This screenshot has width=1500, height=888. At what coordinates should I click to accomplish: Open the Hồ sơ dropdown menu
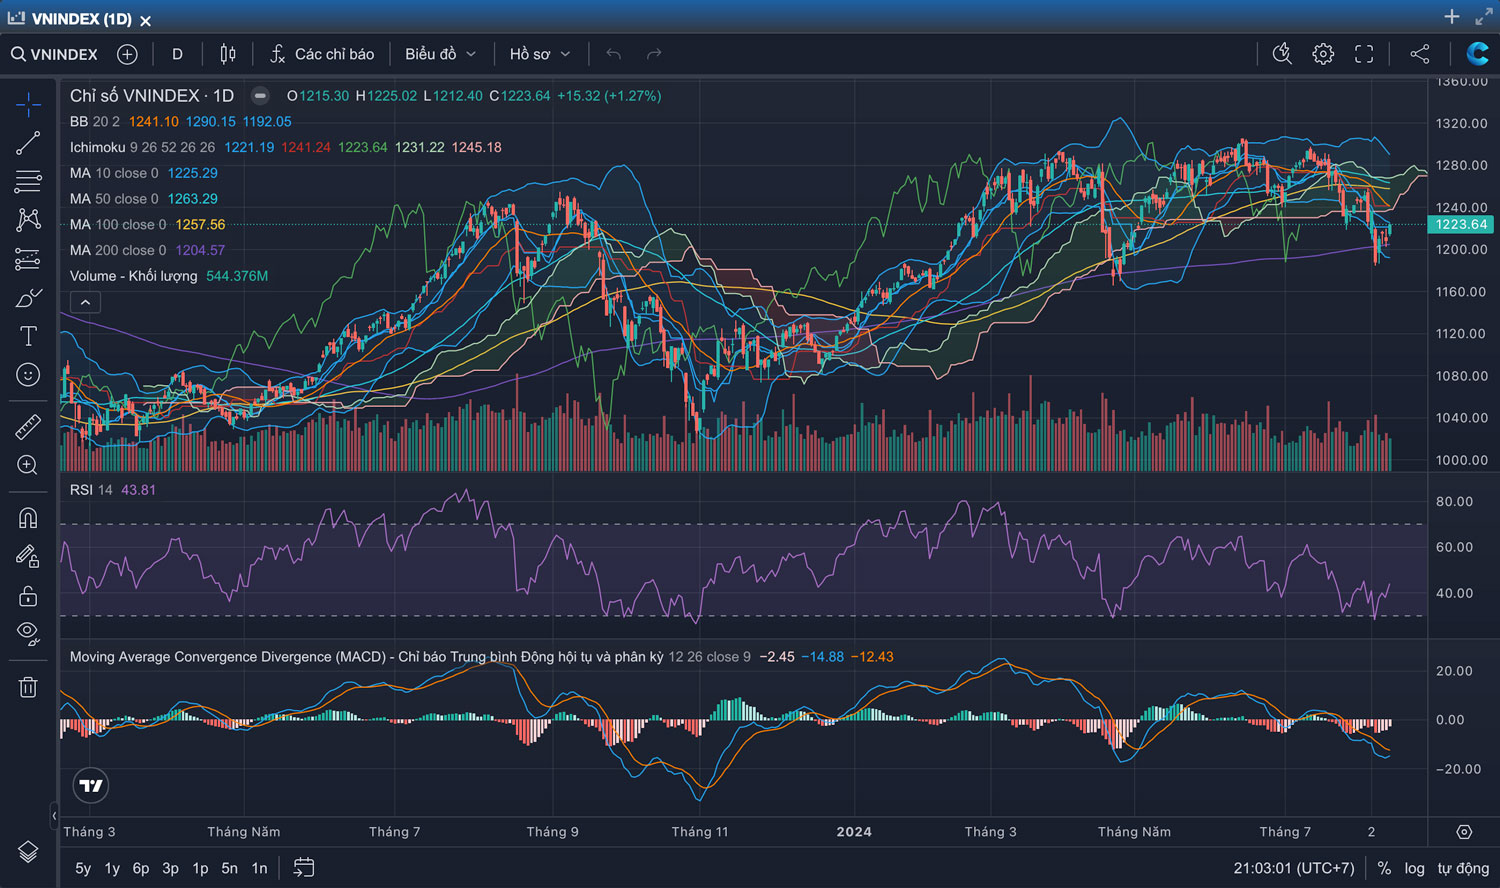click(x=540, y=54)
